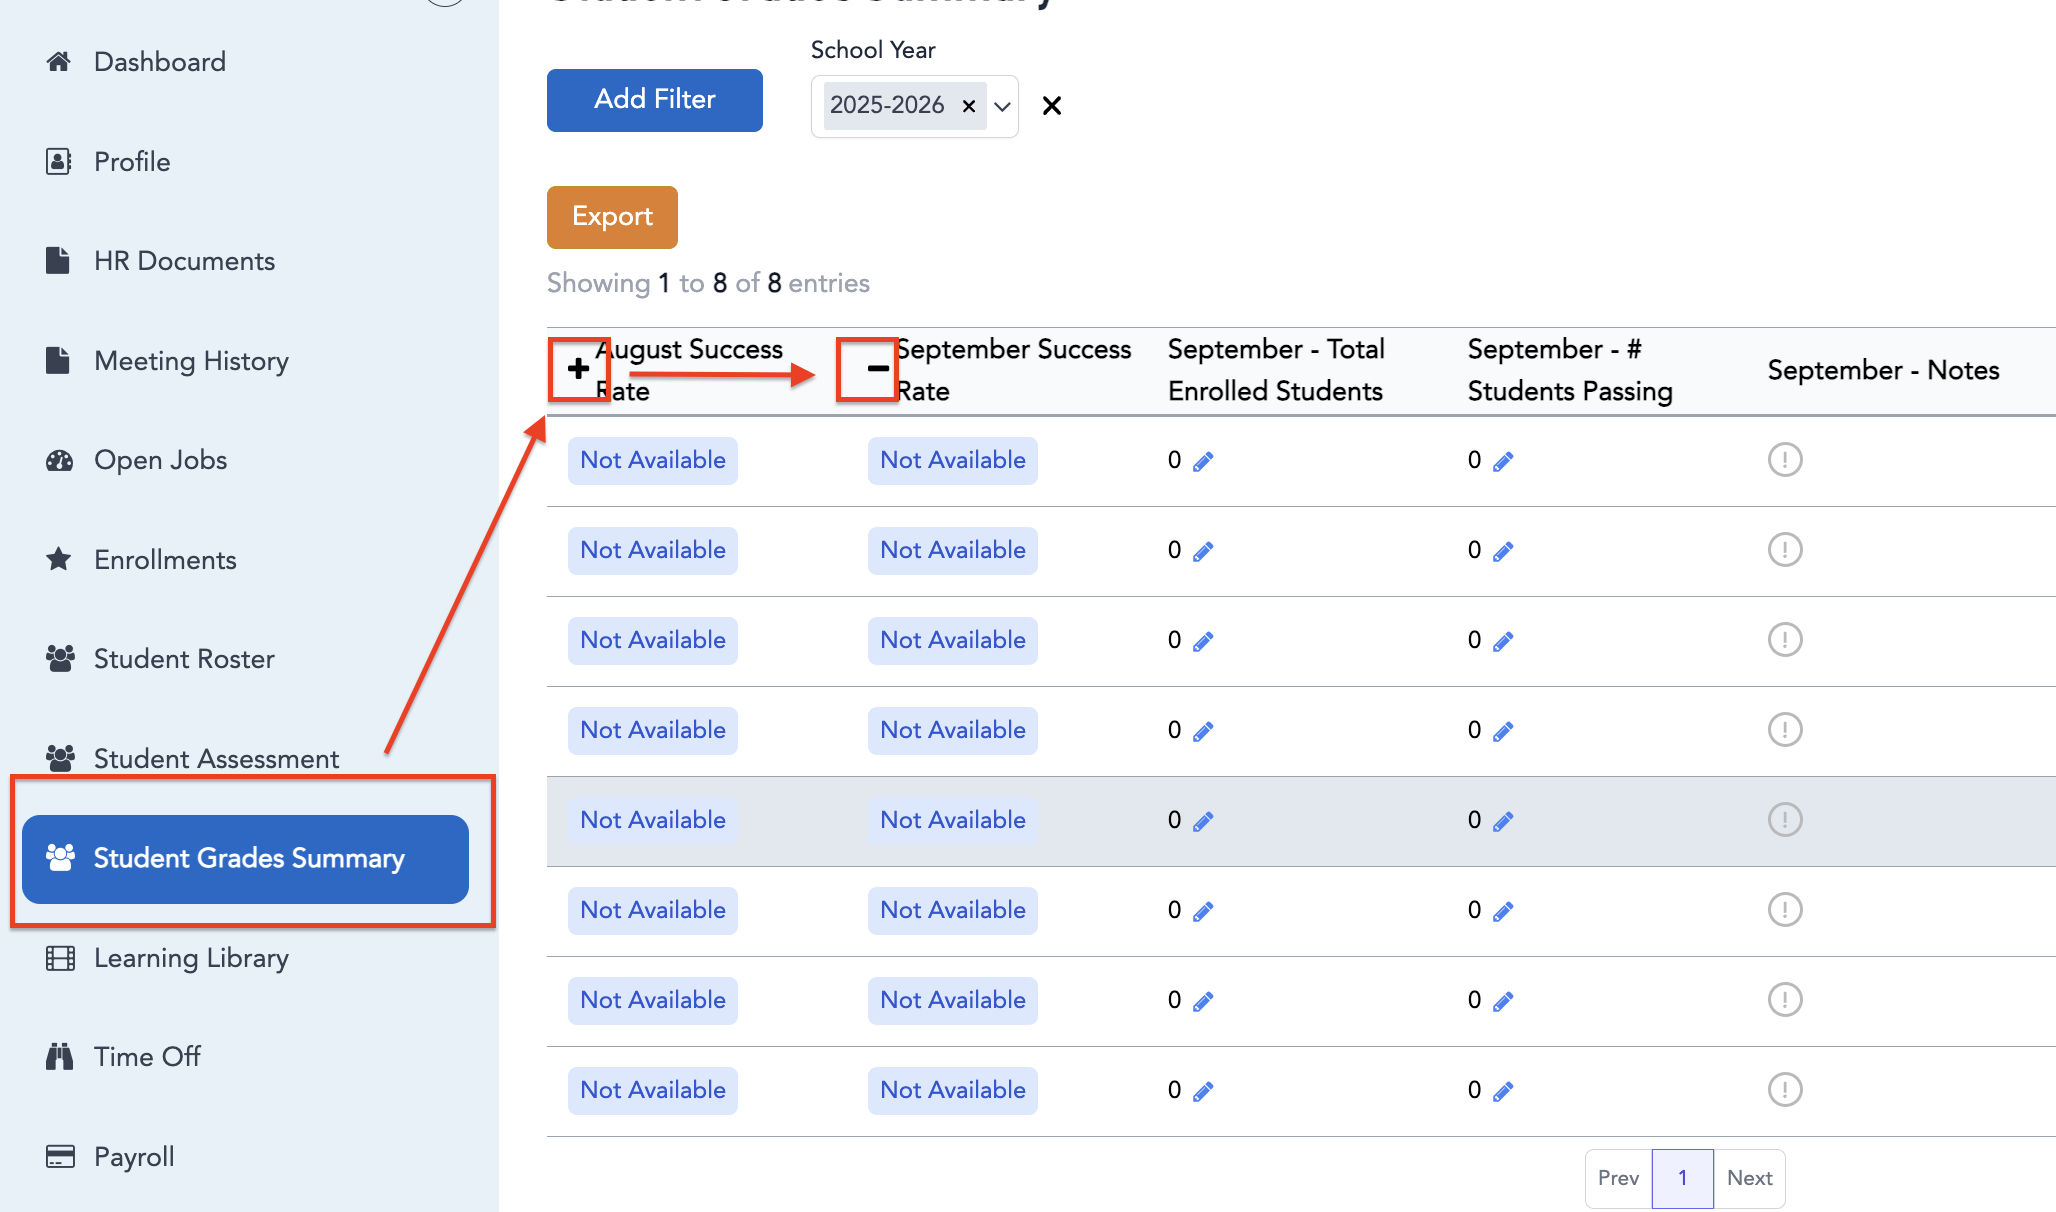Click the Dashboard home icon
This screenshot has height=1212, width=2056.
[59, 62]
